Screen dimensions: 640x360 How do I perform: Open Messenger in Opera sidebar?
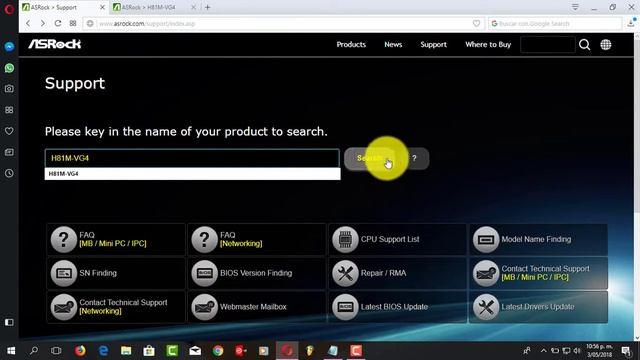point(9,47)
